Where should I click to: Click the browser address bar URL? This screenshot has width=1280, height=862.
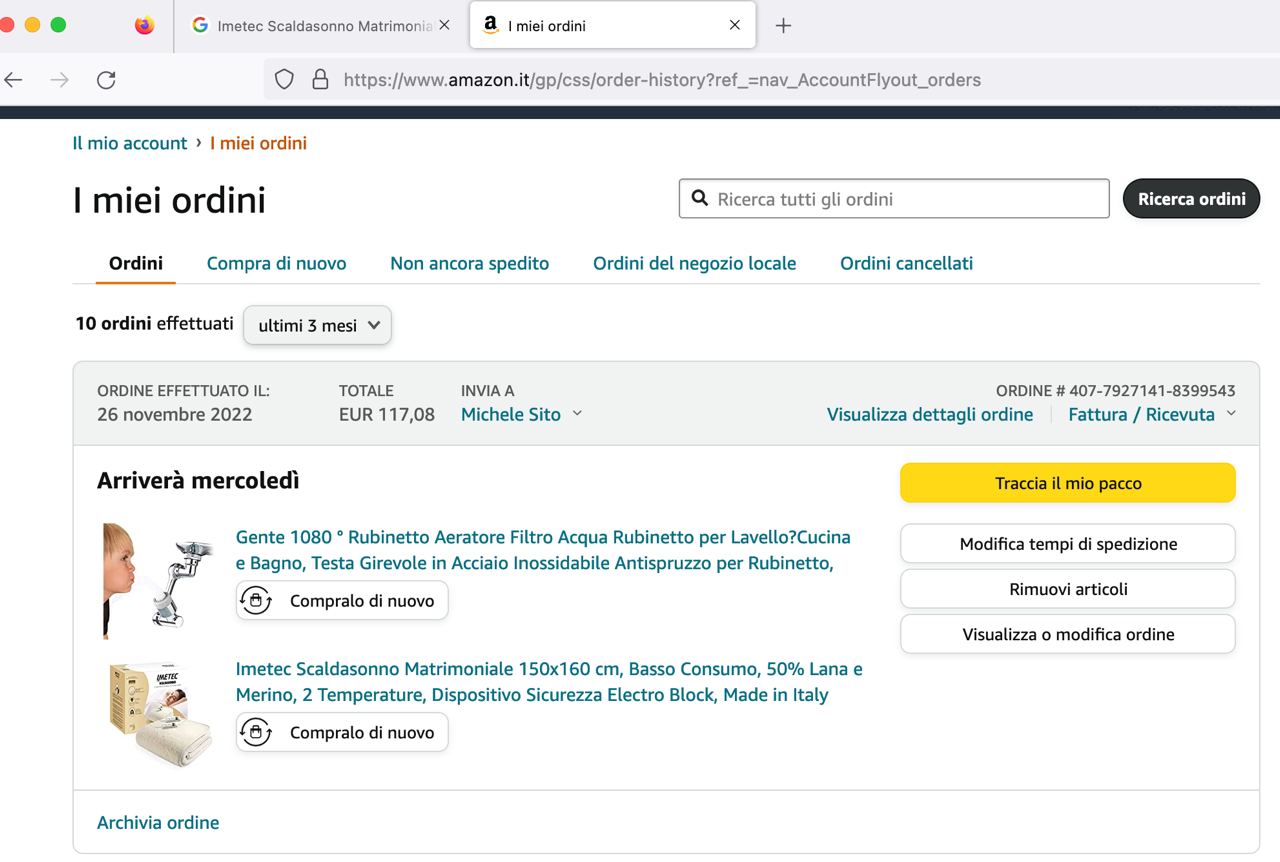pyautogui.click(x=662, y=80)
